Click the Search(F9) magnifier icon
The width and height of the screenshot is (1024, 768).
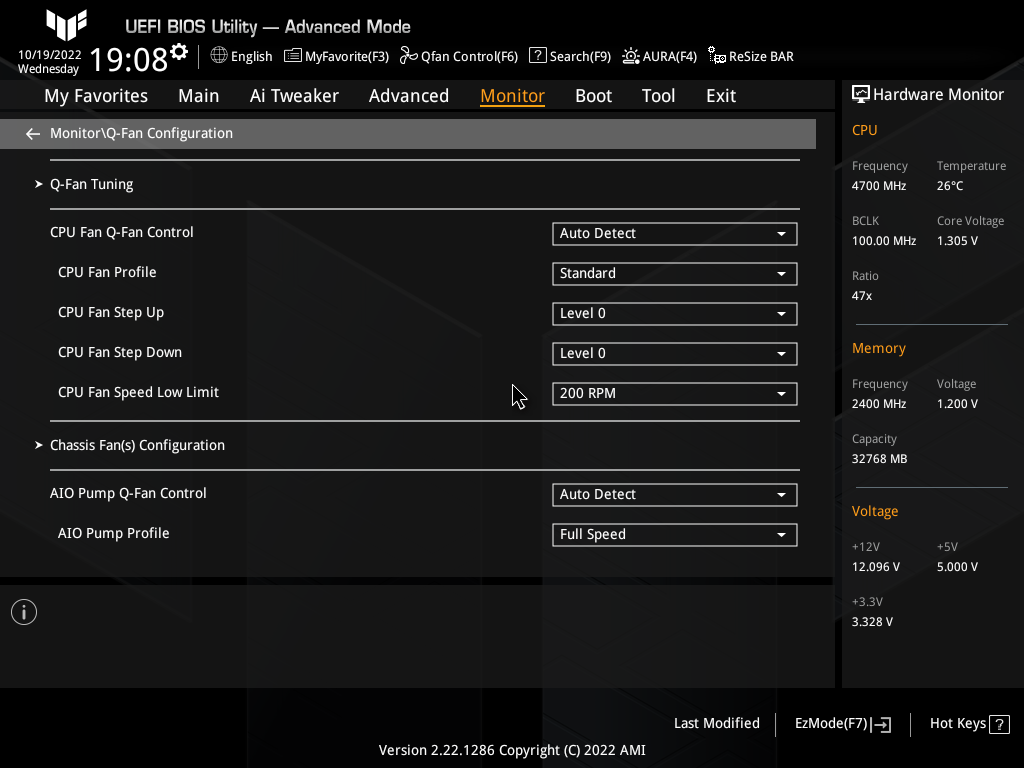[x=537, y=56]
